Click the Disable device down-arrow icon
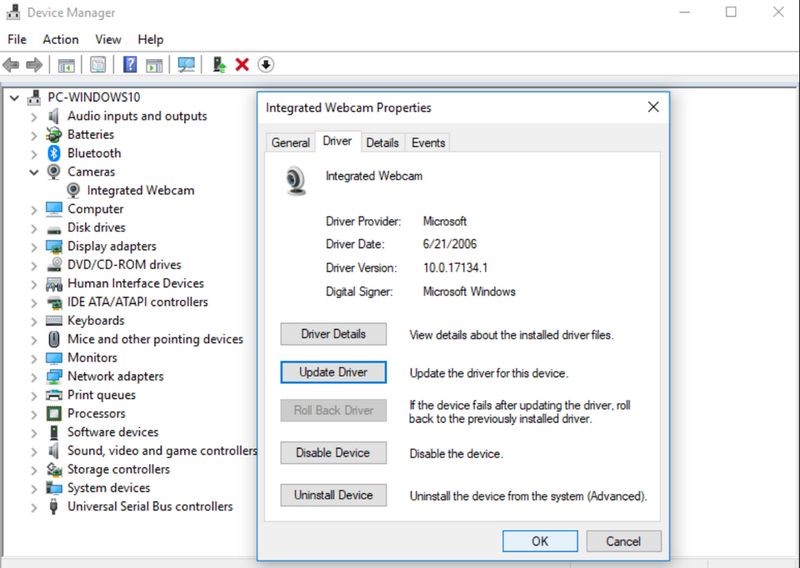The image size is (800, 568). [x=266, y=65]
